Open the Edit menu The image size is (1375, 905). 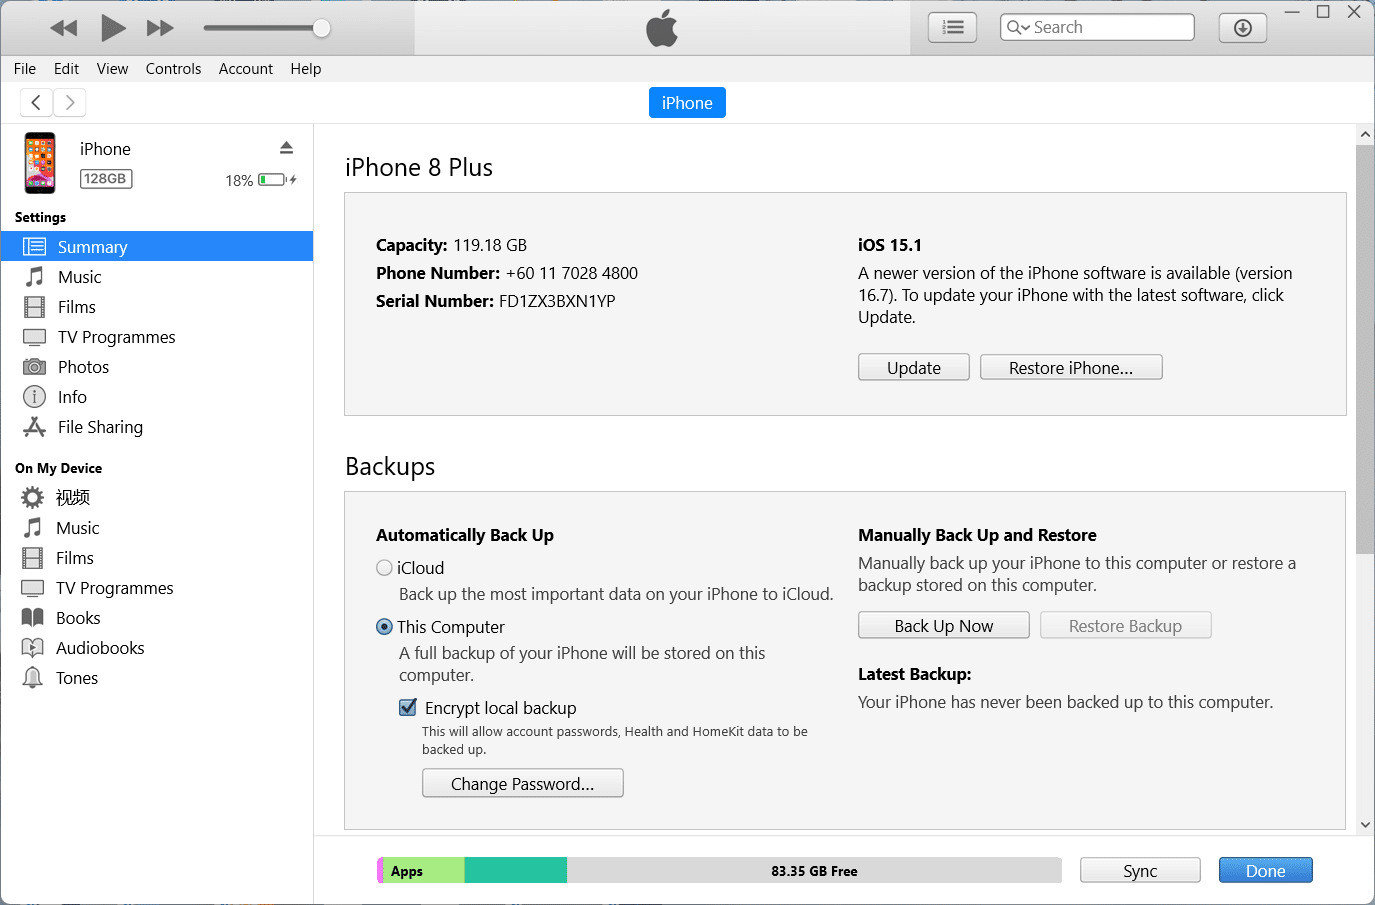66,69
